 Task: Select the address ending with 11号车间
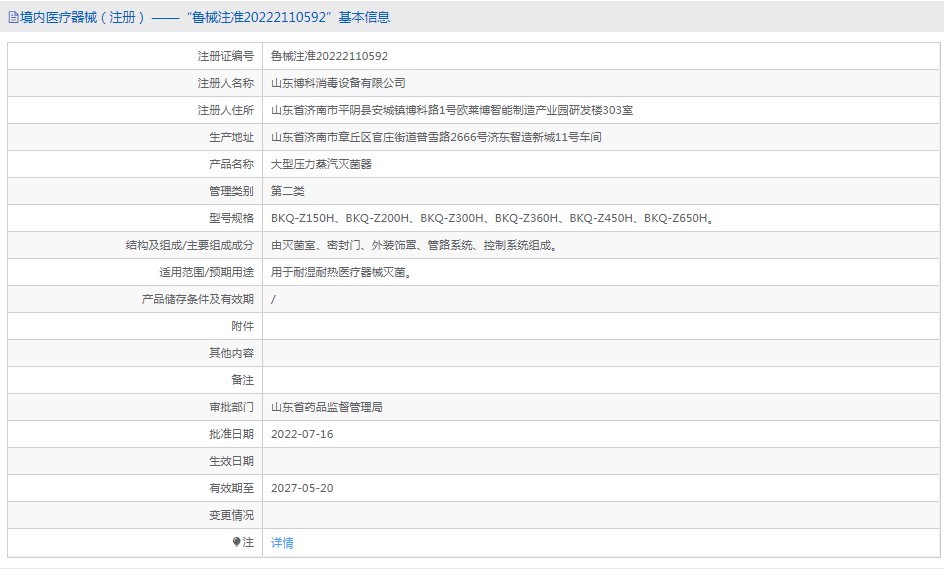pyautogui.click(x=436, y=137)
